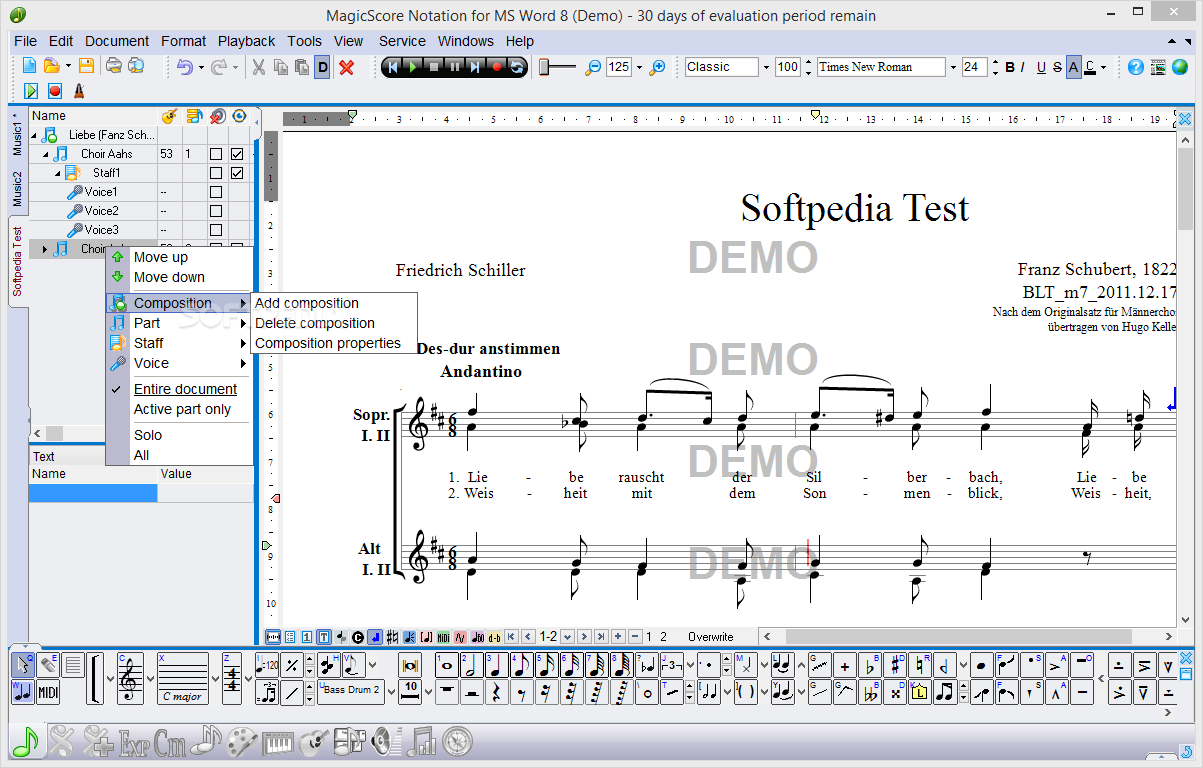Open the zoom percentage dropdown

[639, 67]
